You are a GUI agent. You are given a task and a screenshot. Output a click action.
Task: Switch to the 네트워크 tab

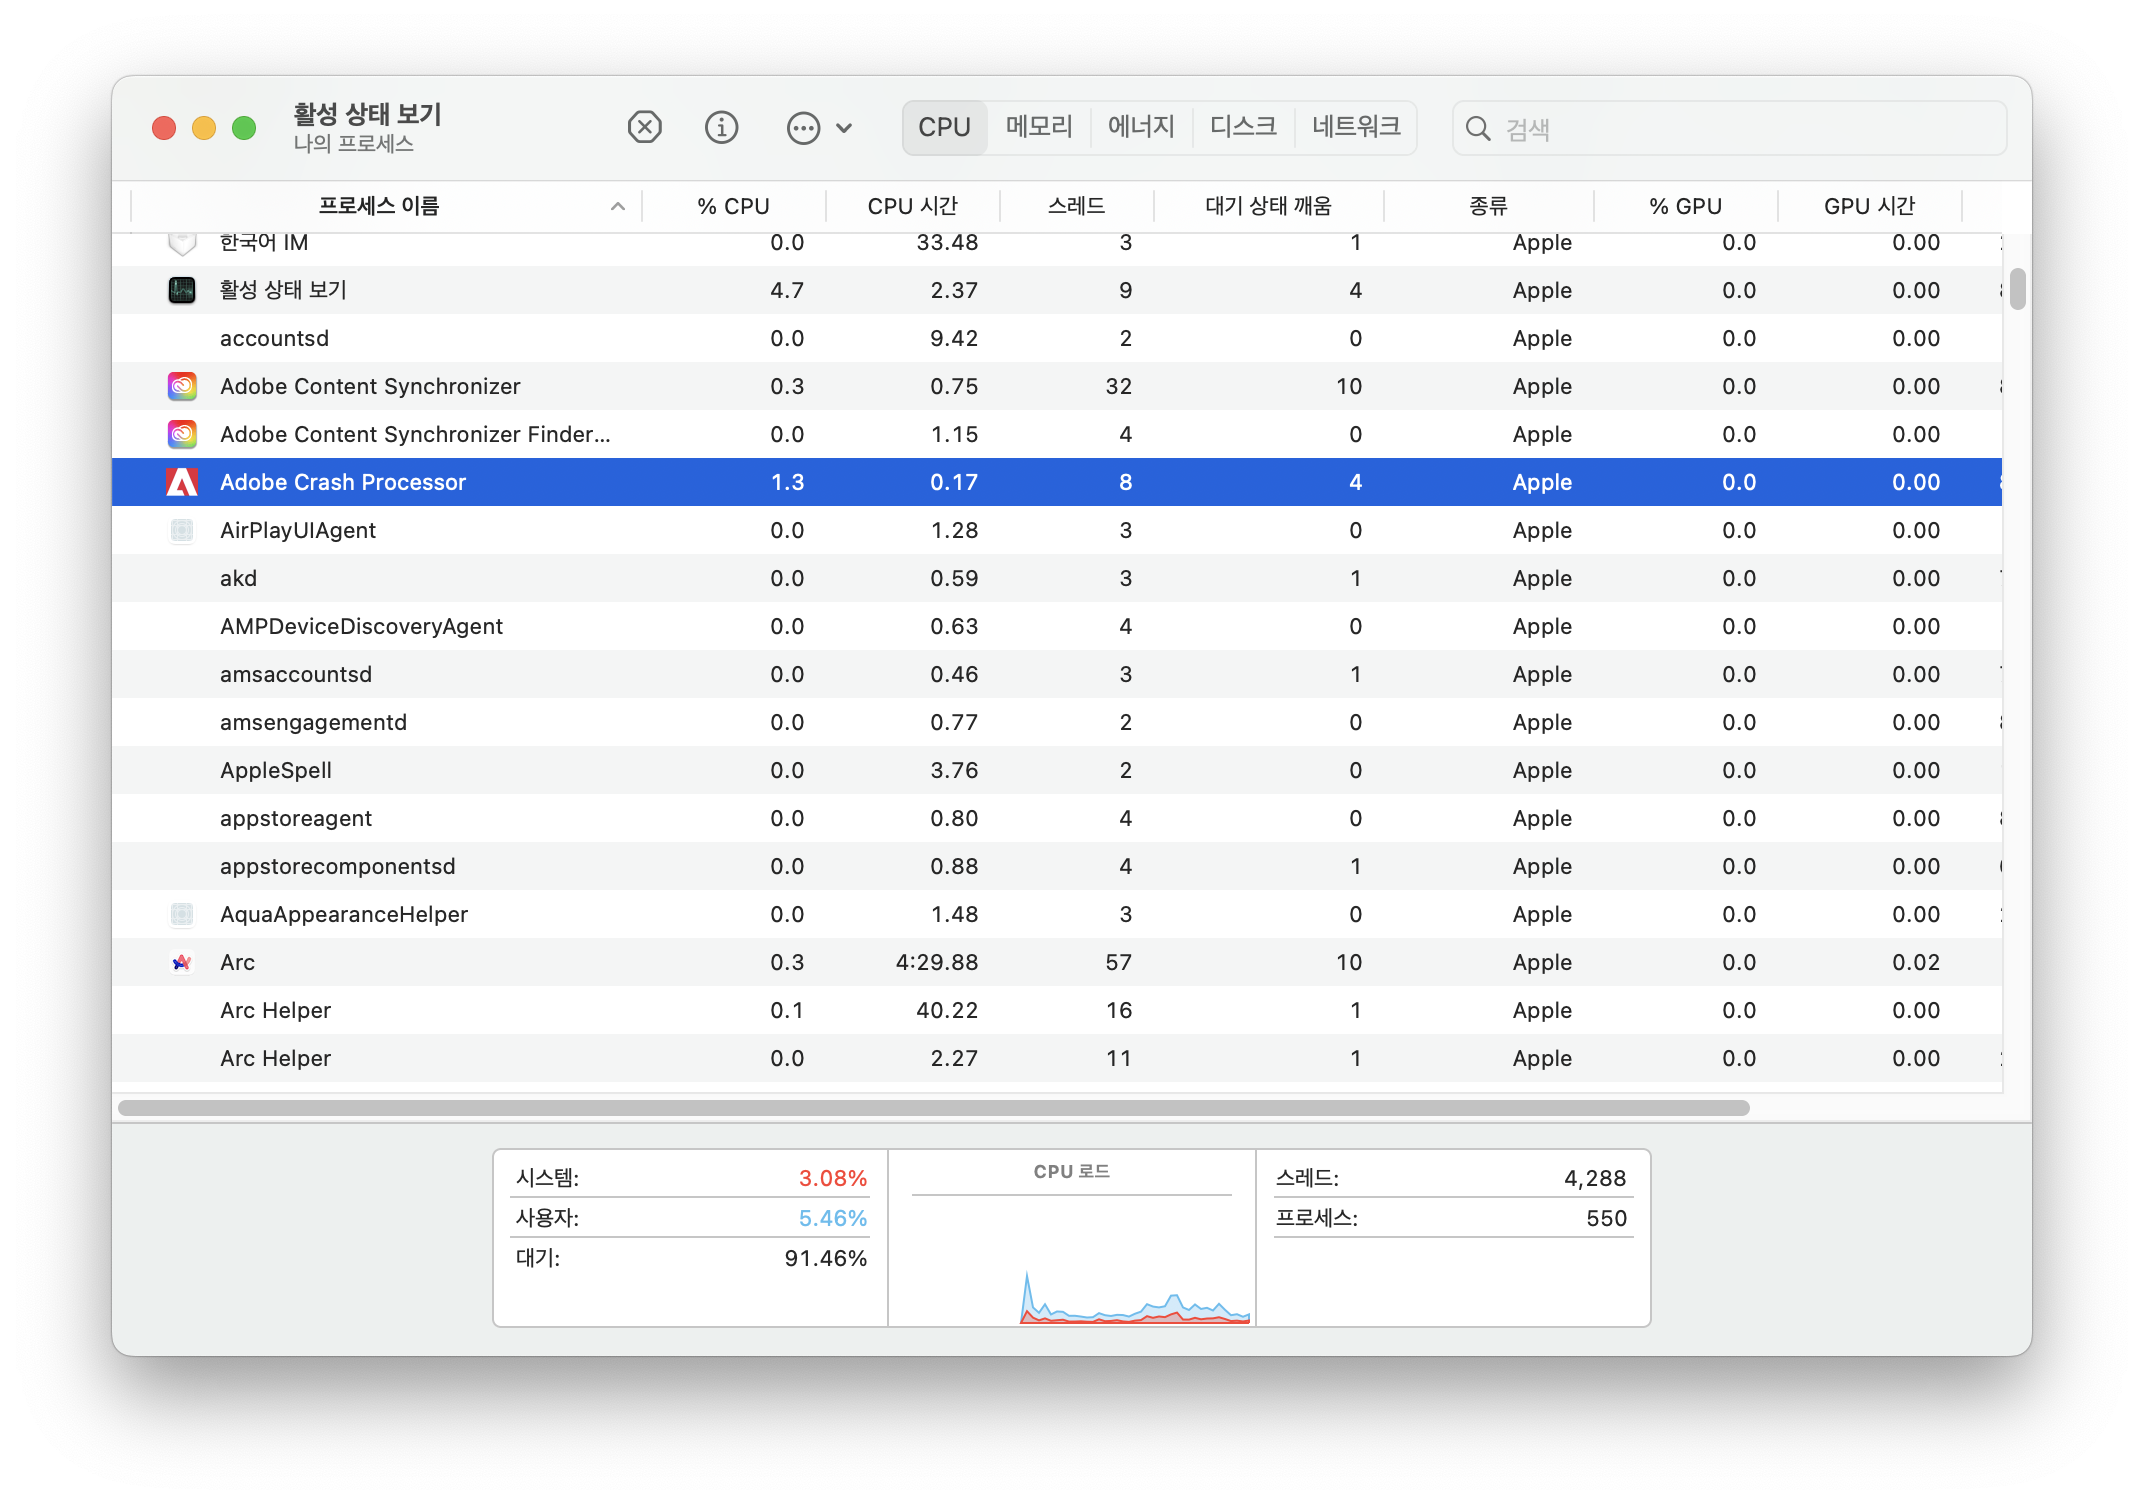1356,127
